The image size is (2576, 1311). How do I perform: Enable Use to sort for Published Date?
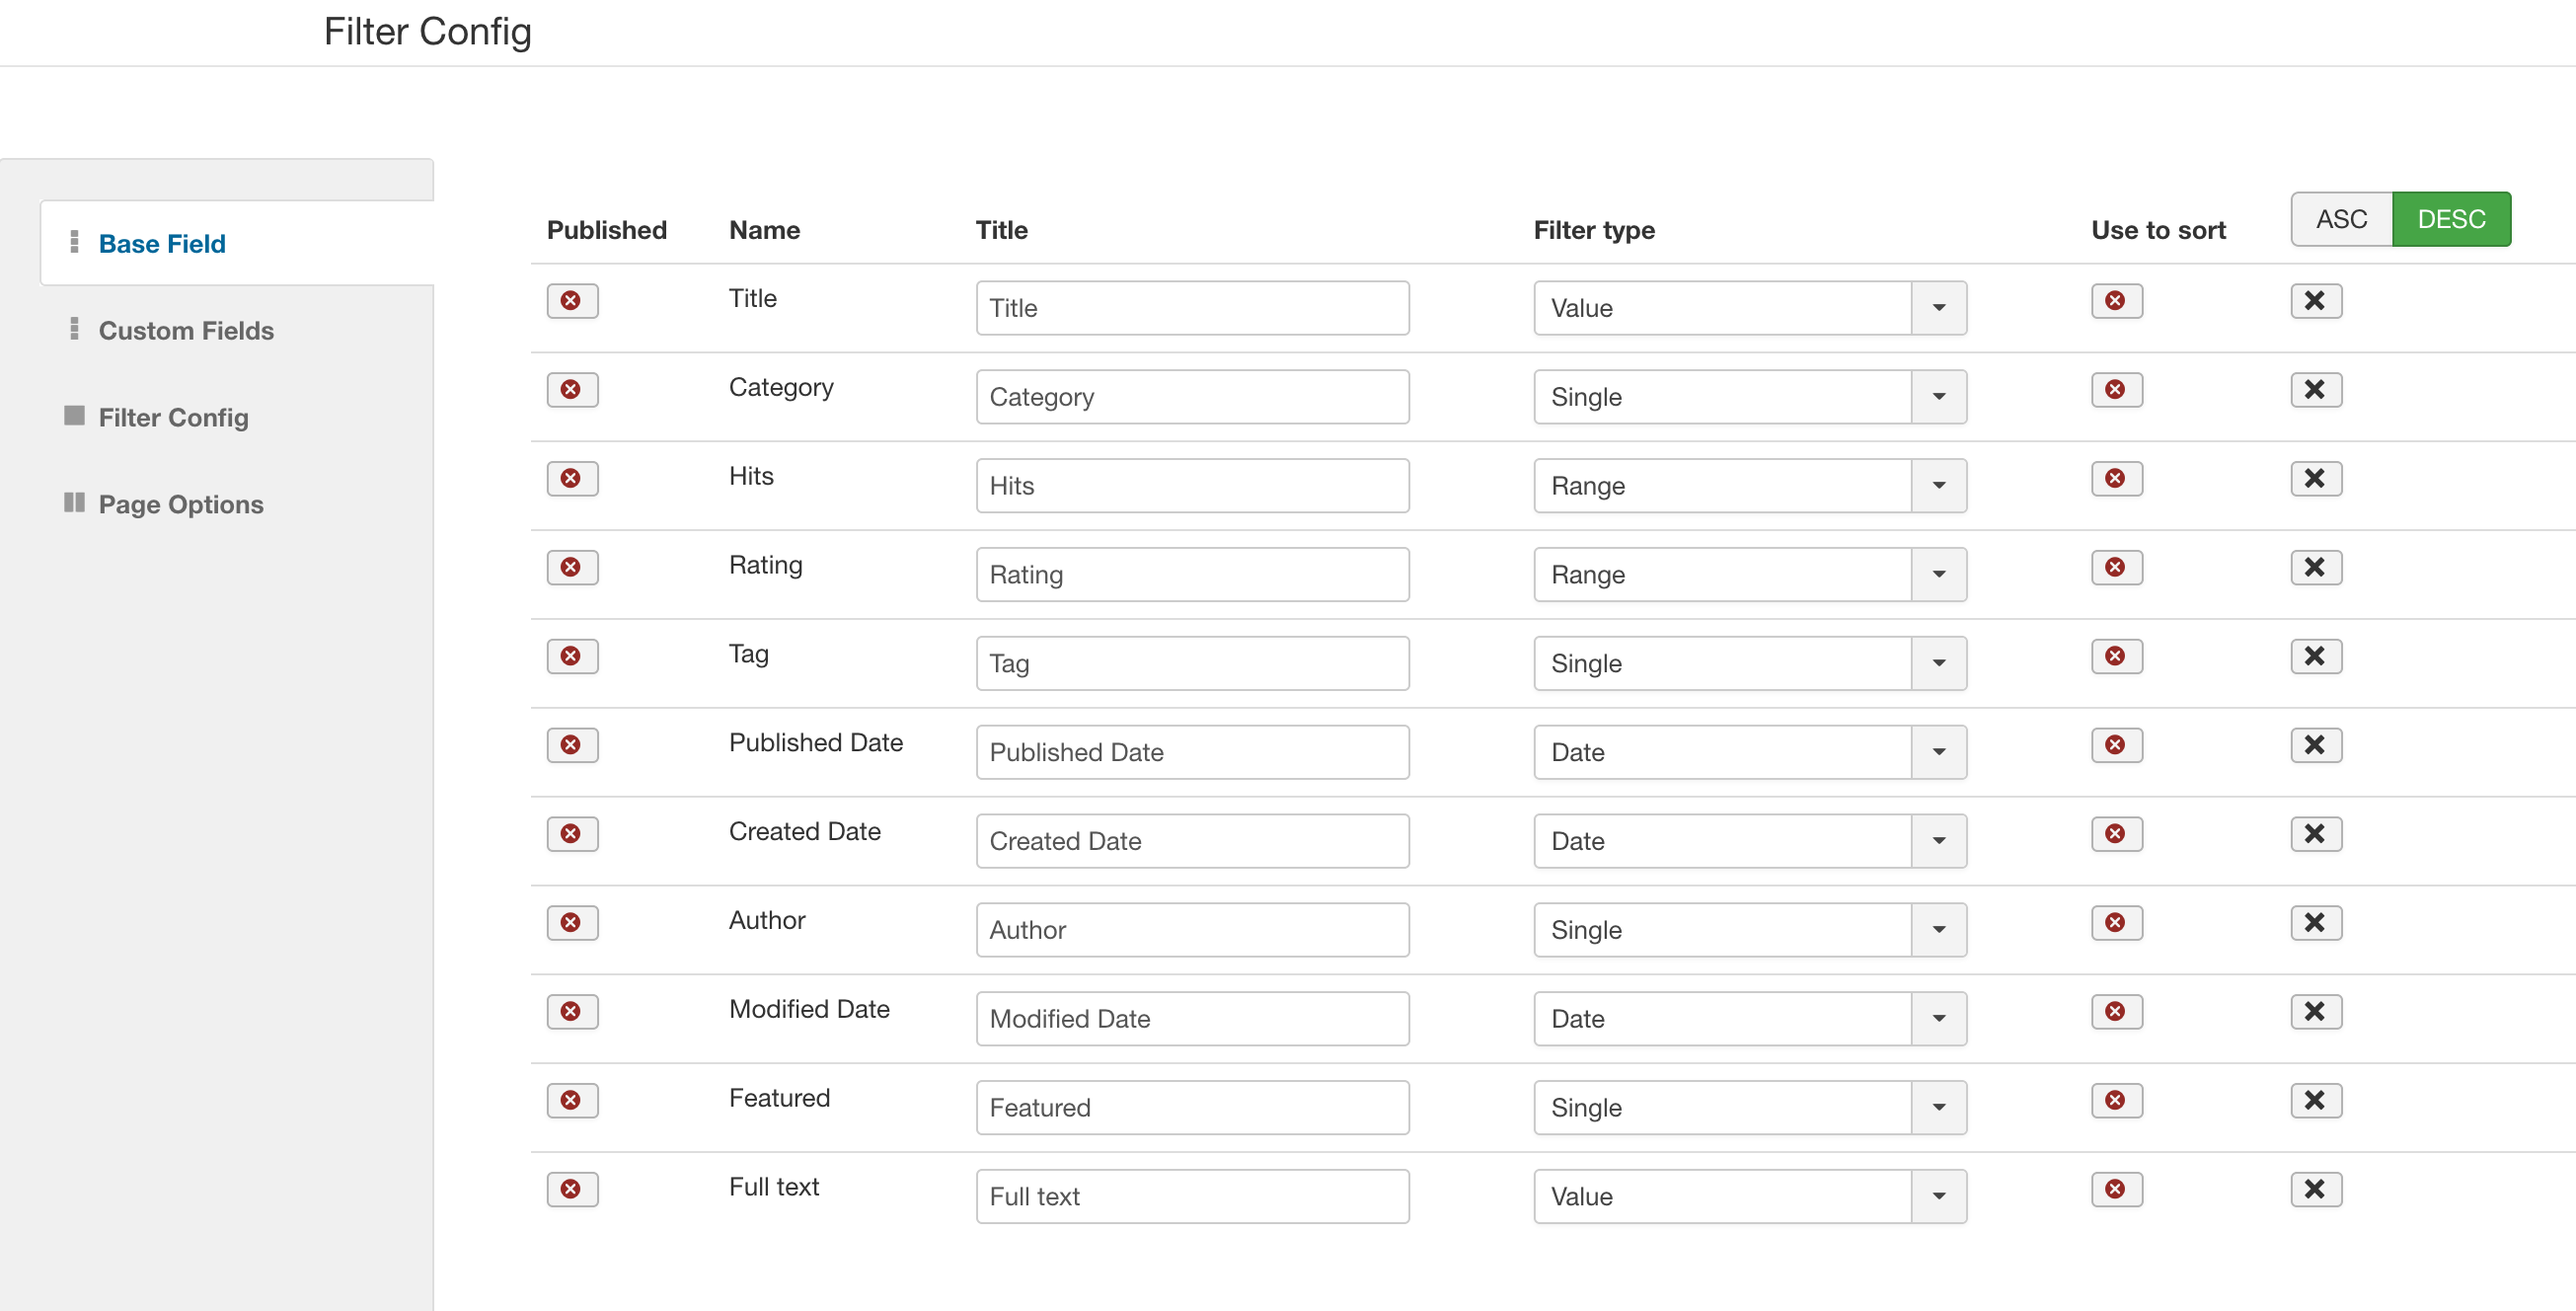tap(2116, 745)
